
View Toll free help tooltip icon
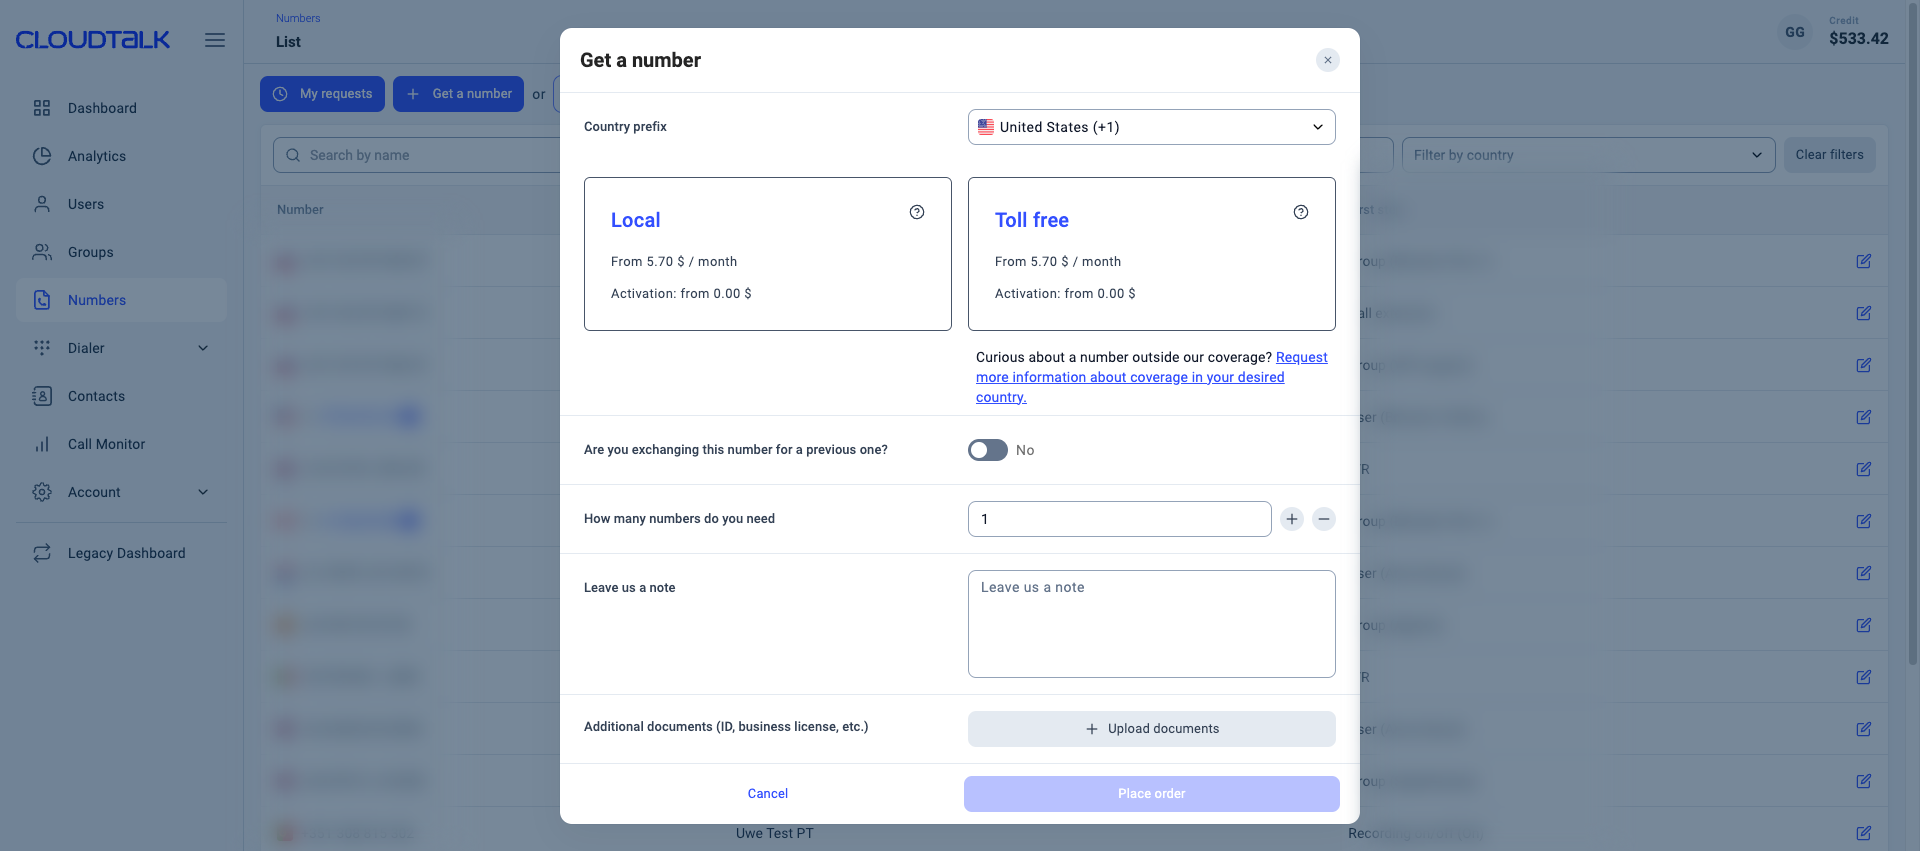(1301, 212)
